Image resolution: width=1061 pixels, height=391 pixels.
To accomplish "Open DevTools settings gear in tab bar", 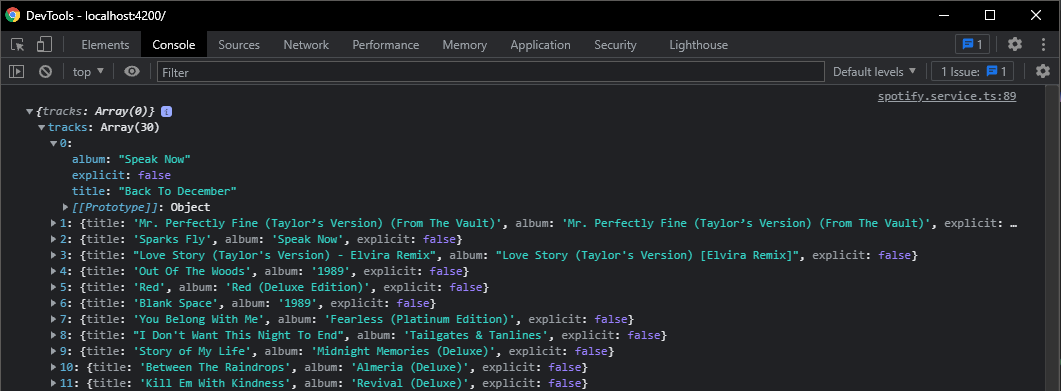I will point(1015,45).
